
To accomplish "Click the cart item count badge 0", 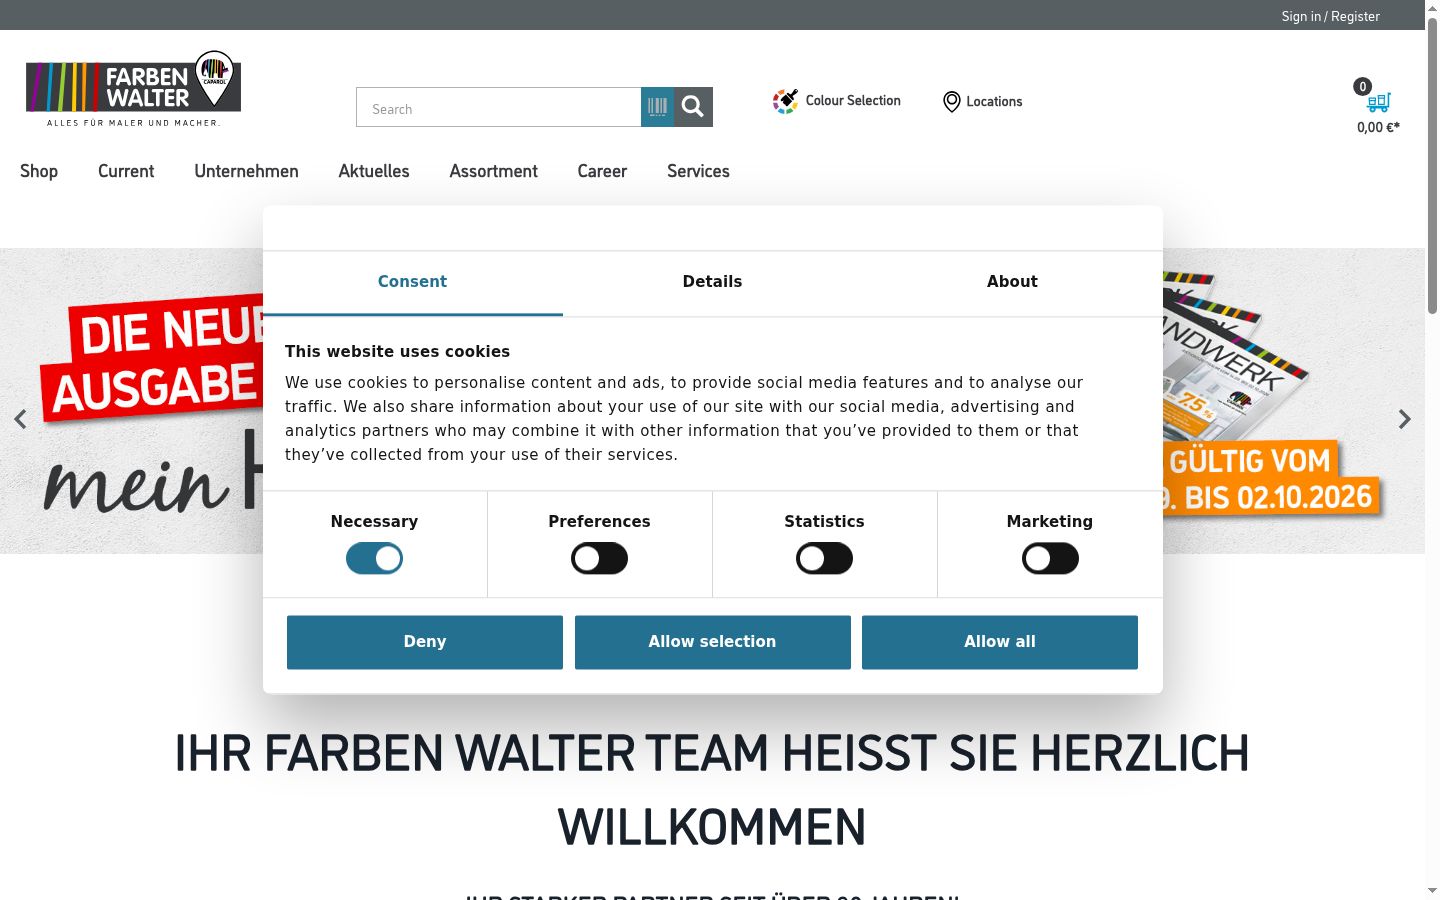I will (1362, 87).
